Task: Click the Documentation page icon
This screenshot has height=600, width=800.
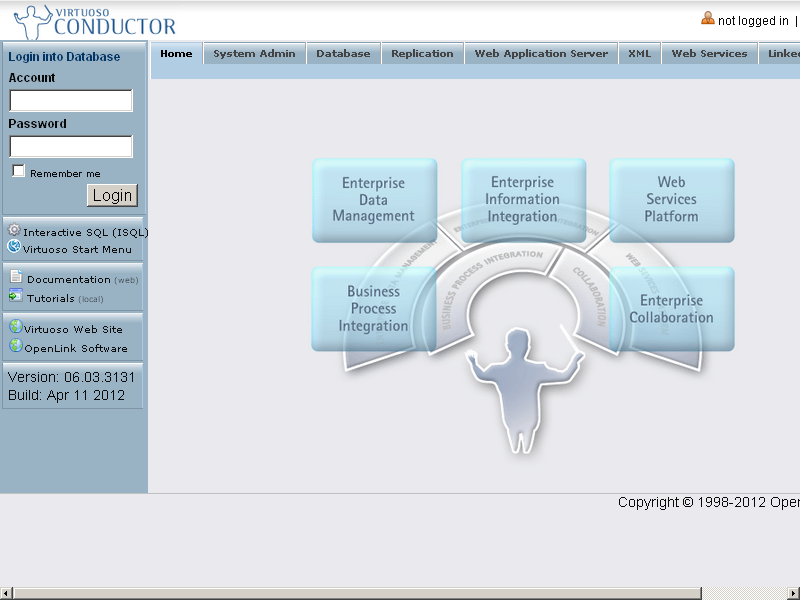Action: (x=16, y=277)
